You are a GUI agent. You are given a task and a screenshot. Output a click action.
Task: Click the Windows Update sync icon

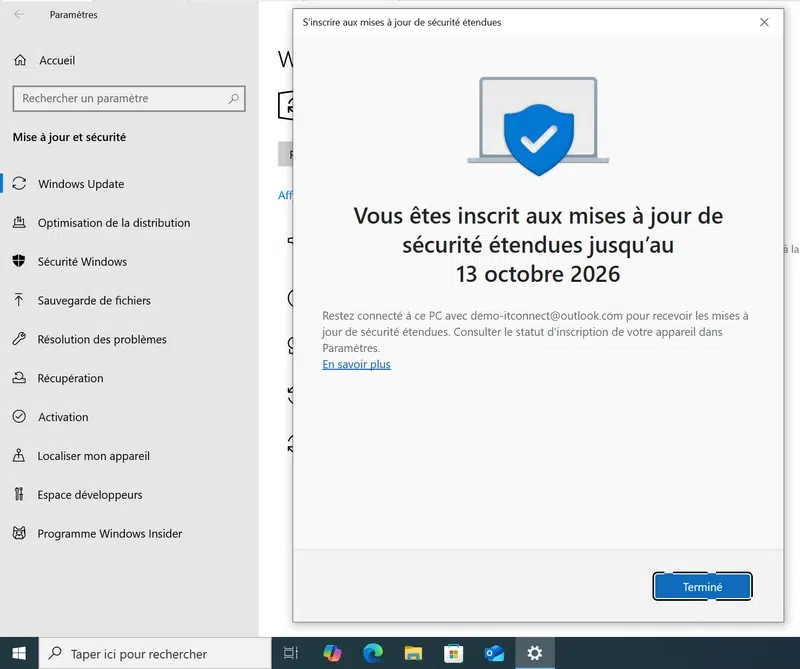coord(19,184)
